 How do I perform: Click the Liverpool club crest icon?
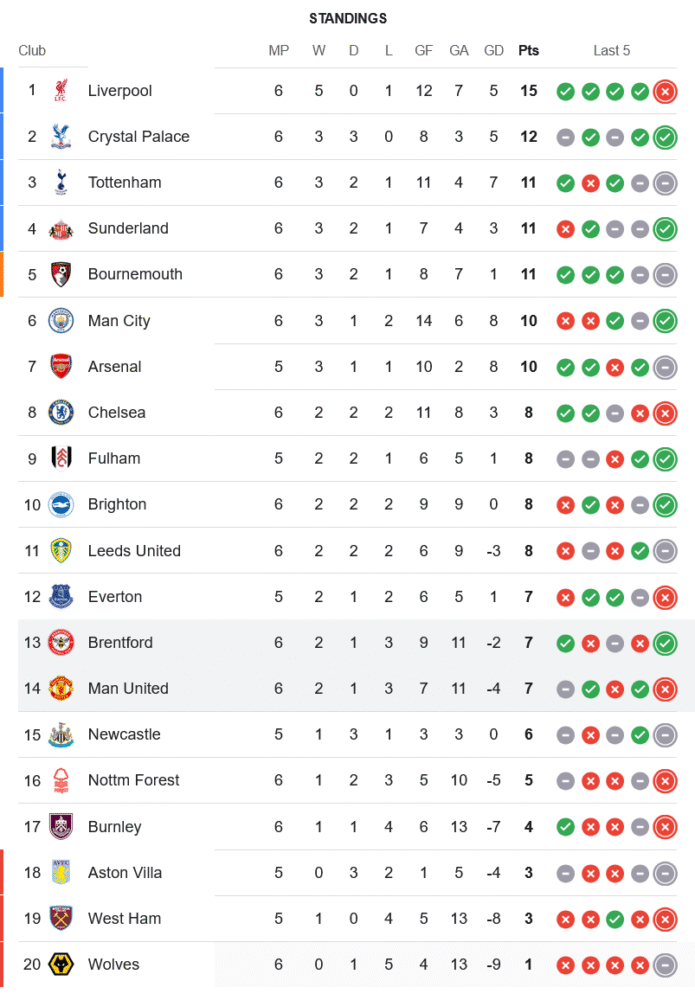click(x=61, y=91)
